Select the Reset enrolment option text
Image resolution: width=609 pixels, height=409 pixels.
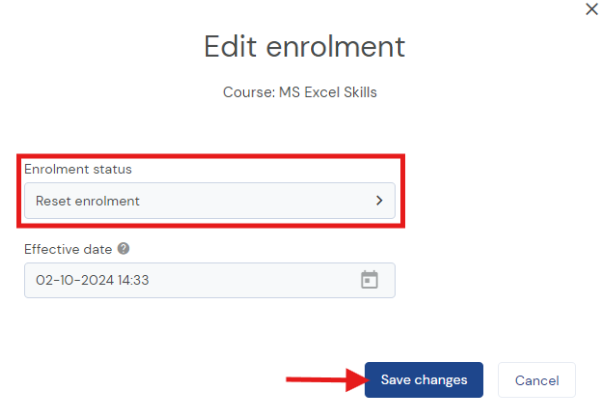click(87, 201)
